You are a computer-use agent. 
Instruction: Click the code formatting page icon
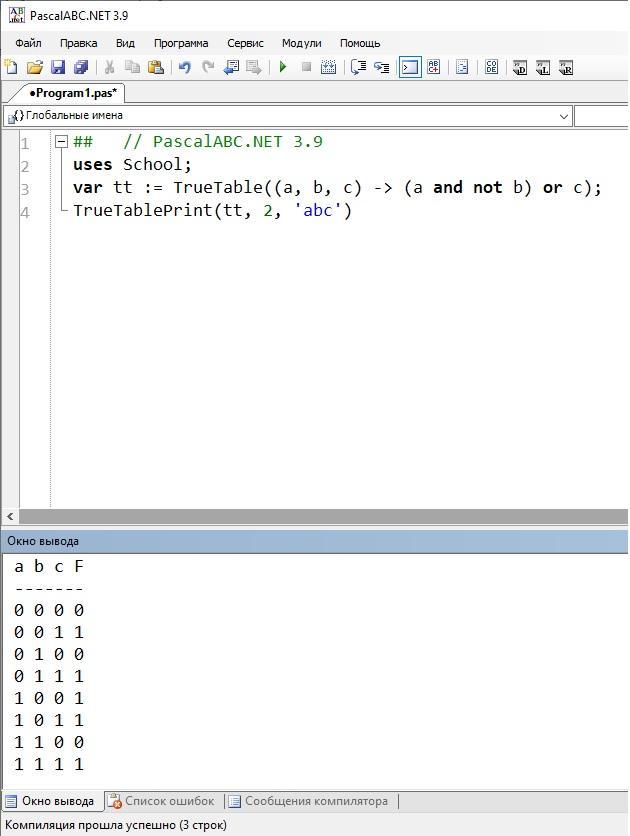tap(462, 67)
